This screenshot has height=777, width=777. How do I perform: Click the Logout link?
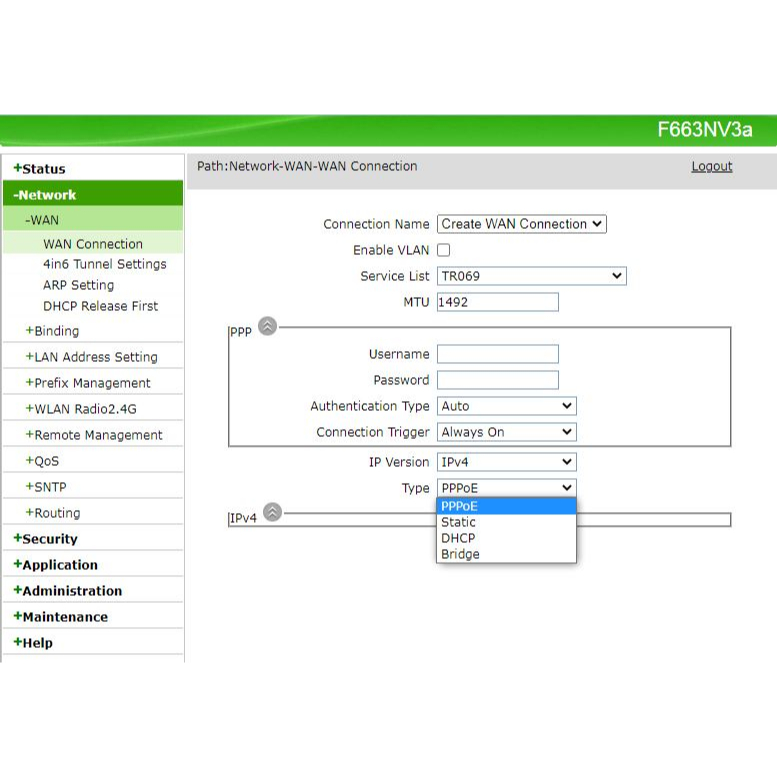[711, 166]
